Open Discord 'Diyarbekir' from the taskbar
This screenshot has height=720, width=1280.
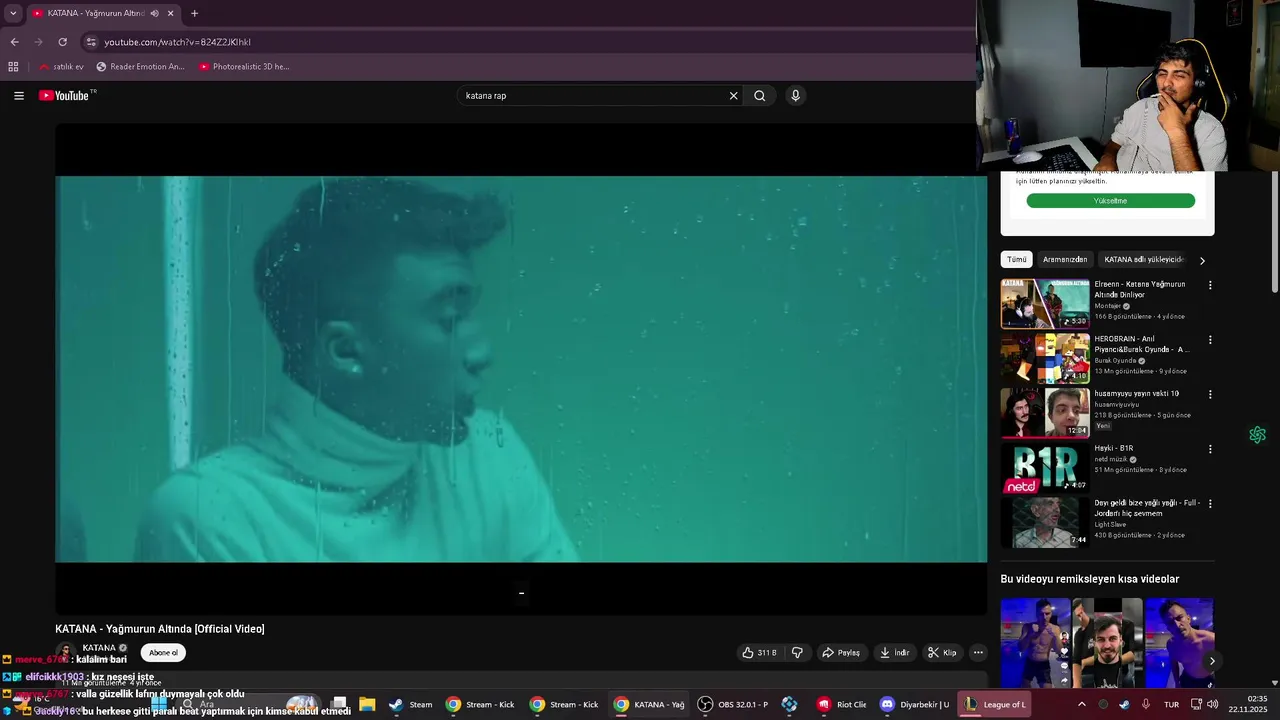point(914,704)
